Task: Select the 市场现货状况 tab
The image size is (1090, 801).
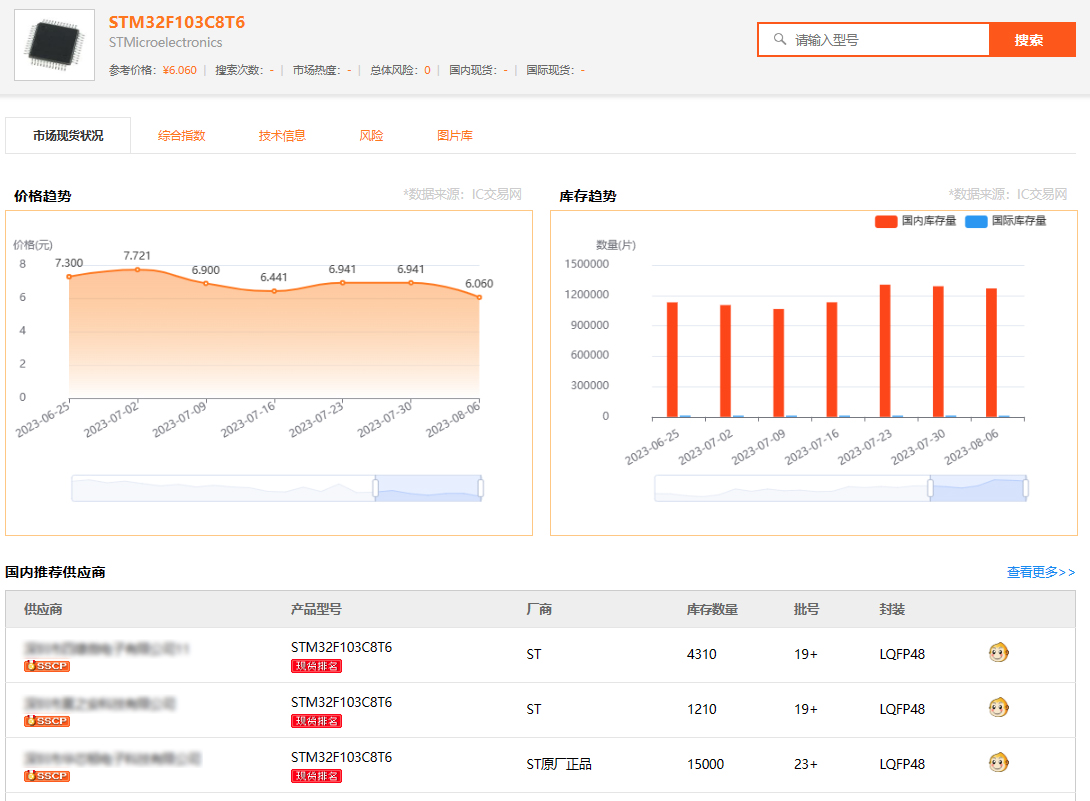Action: pos(68,136)
